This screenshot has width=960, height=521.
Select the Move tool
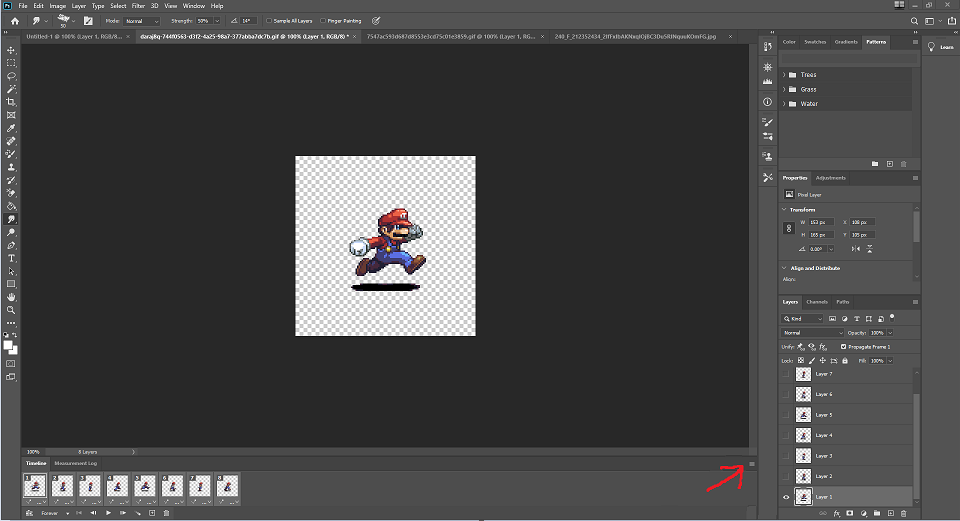11,50
